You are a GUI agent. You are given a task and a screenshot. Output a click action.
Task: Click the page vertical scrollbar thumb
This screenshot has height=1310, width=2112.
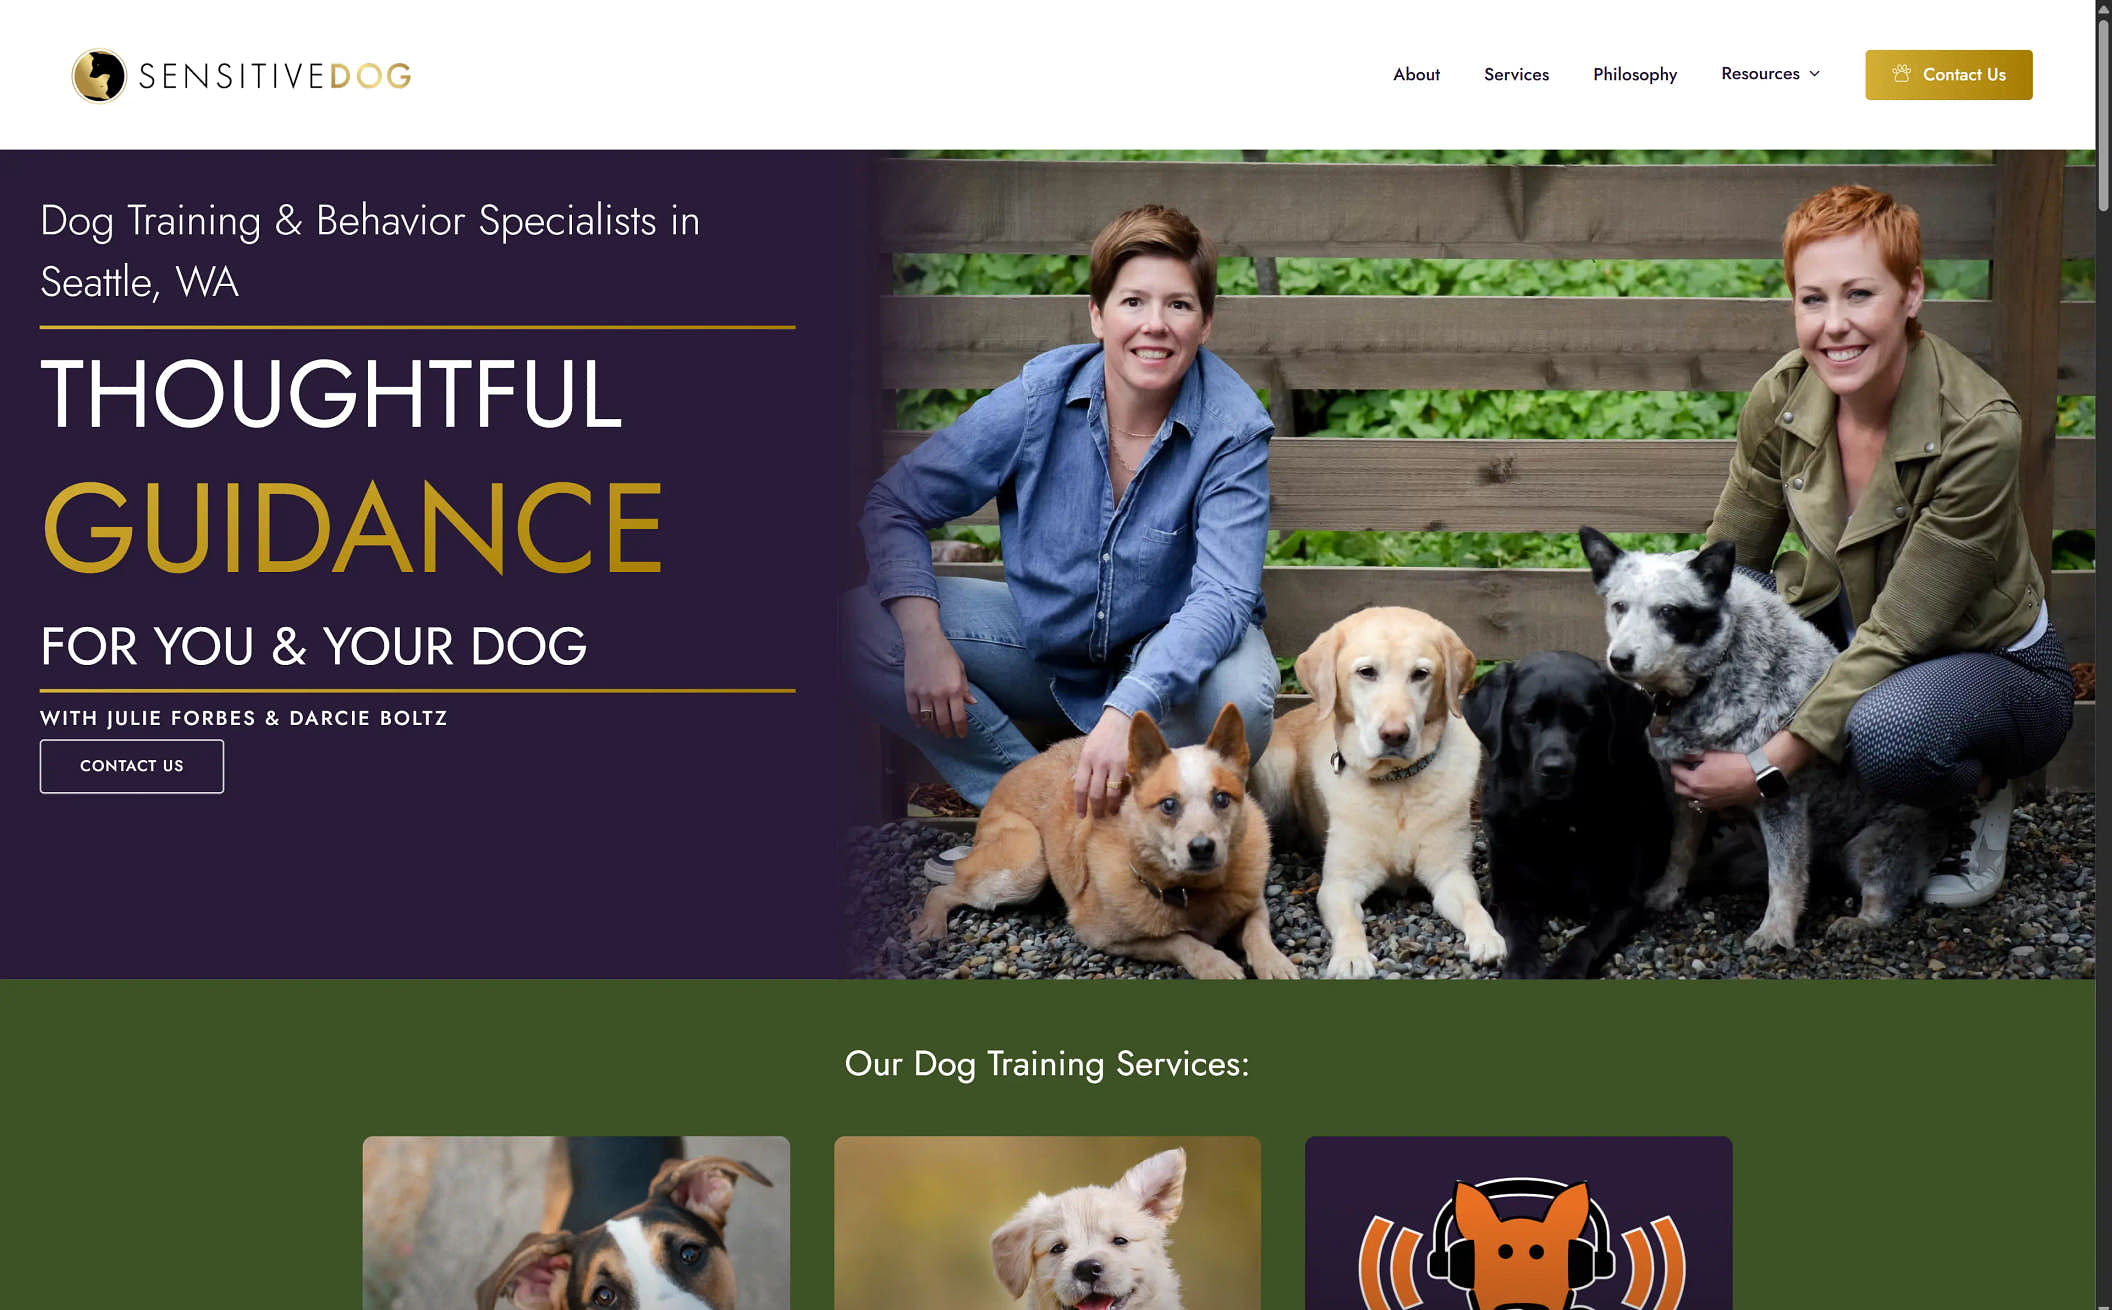pos(2103,115)
